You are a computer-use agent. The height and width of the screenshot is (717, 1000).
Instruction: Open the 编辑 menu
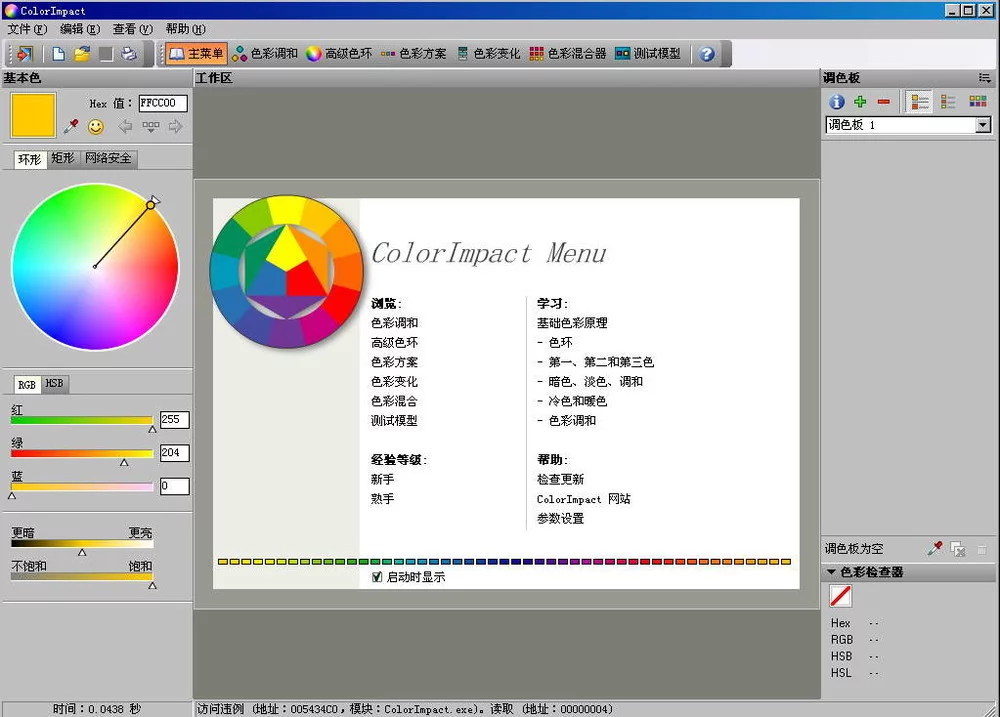pos(80,29)
